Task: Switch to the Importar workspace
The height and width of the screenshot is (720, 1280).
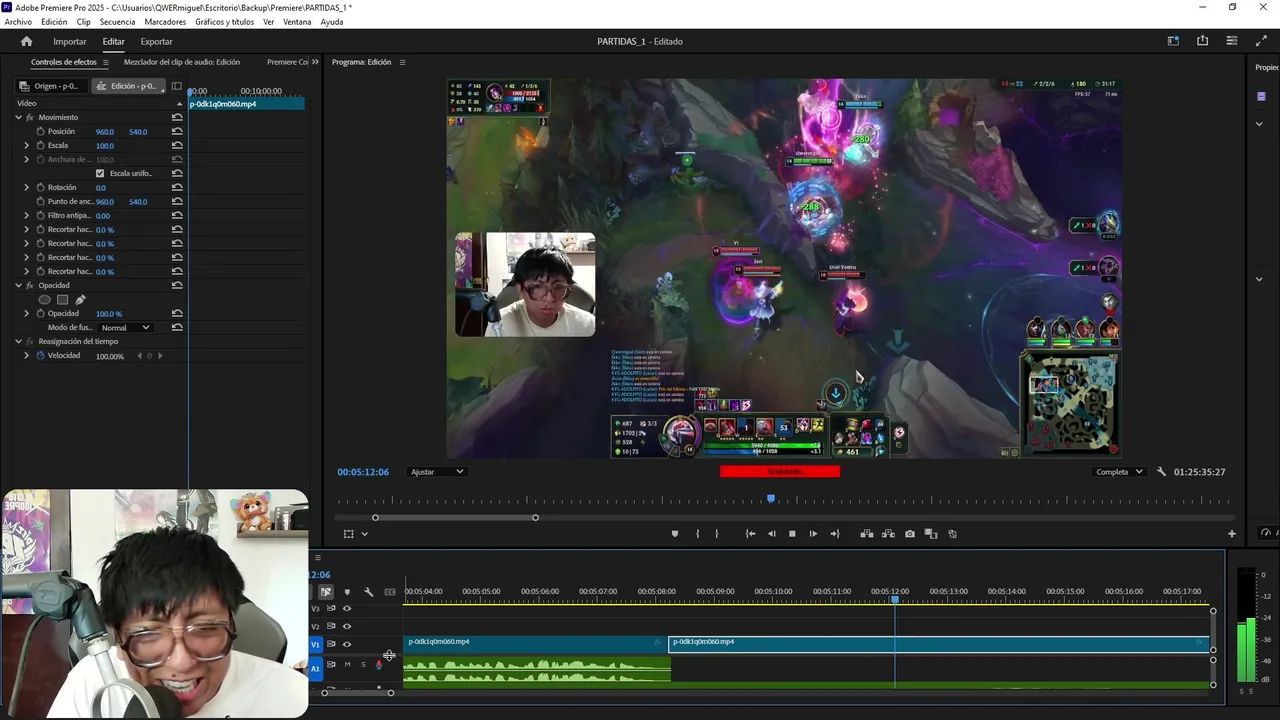Action: pyautogui.click(x=70, y=41)
